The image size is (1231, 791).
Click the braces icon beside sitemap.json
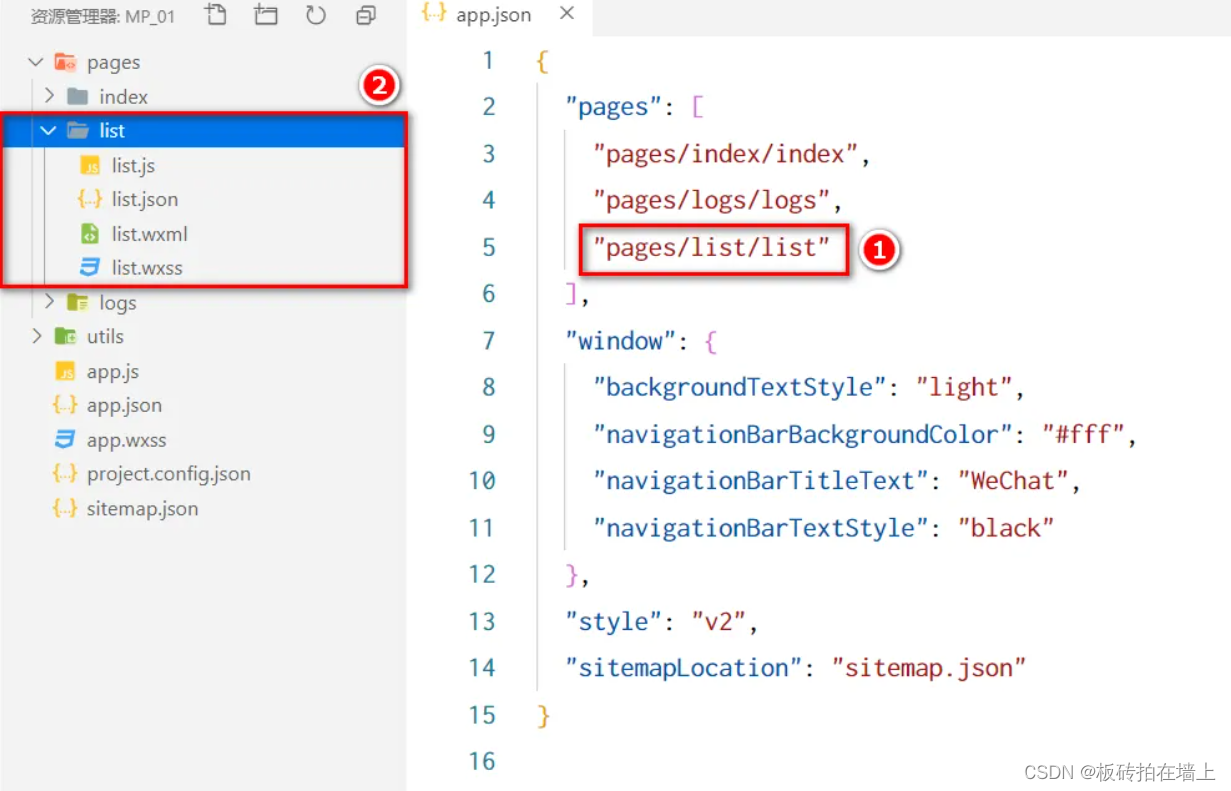pos(65,509)
